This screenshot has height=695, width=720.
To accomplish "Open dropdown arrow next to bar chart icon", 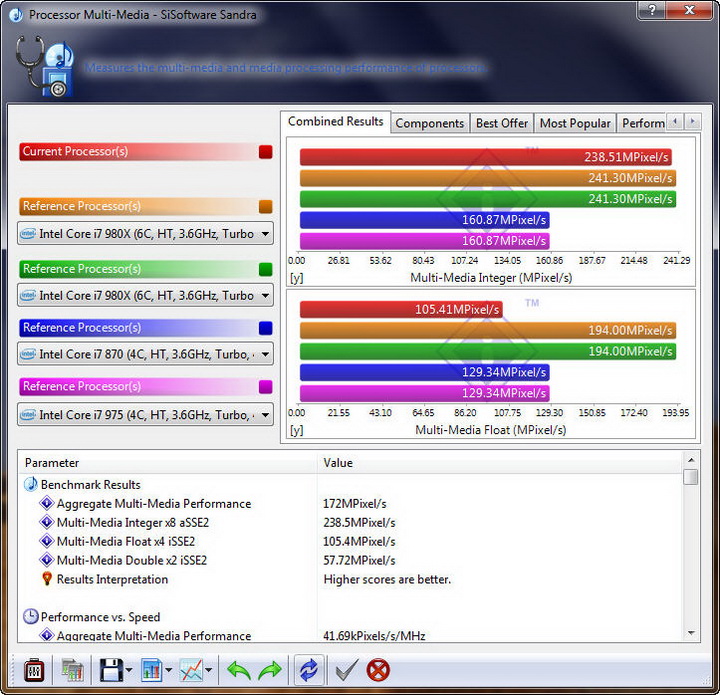I will click(x=169, y=671).
